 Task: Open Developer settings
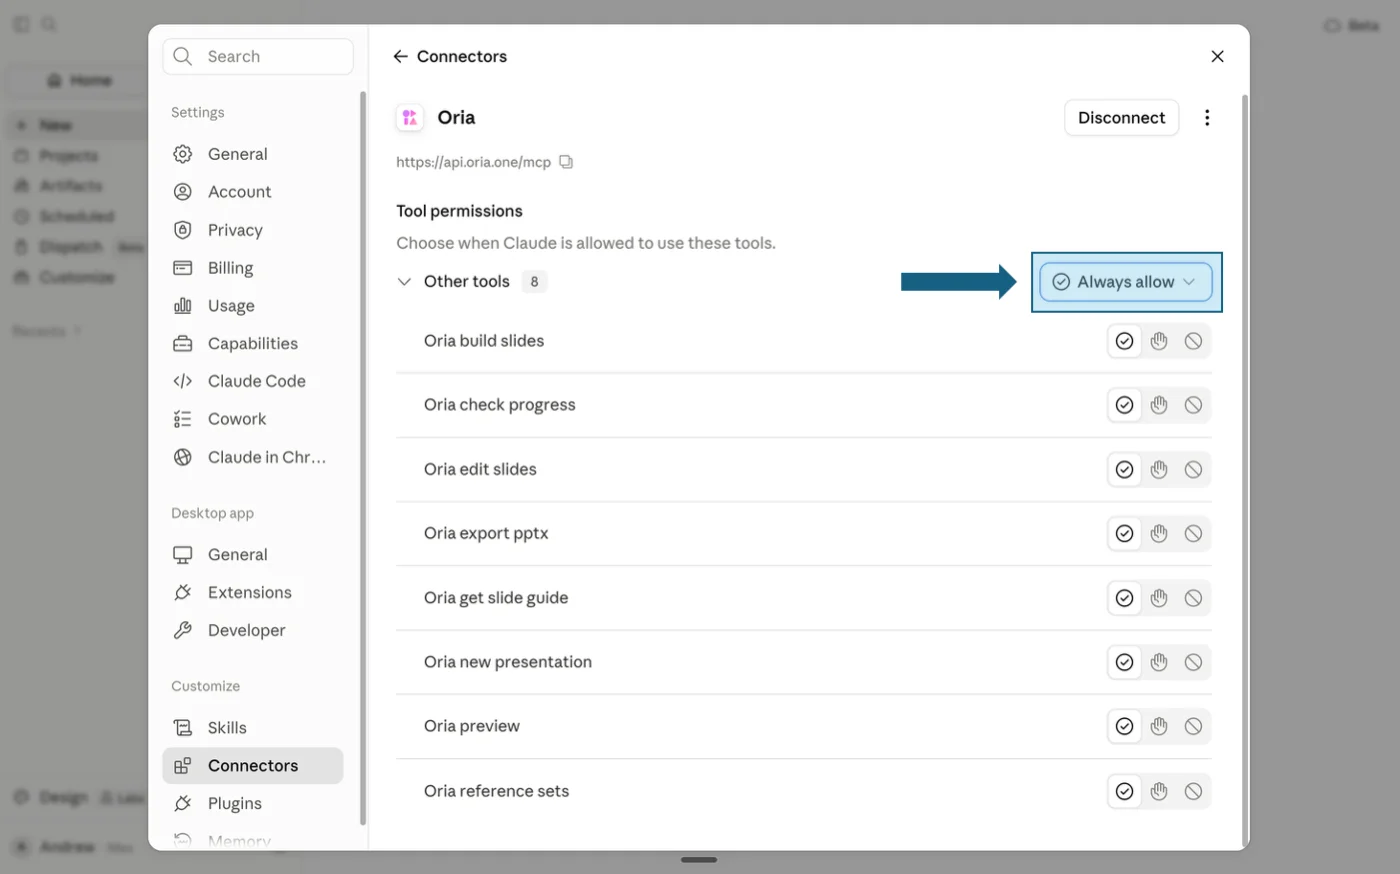[x=253, y=631]
